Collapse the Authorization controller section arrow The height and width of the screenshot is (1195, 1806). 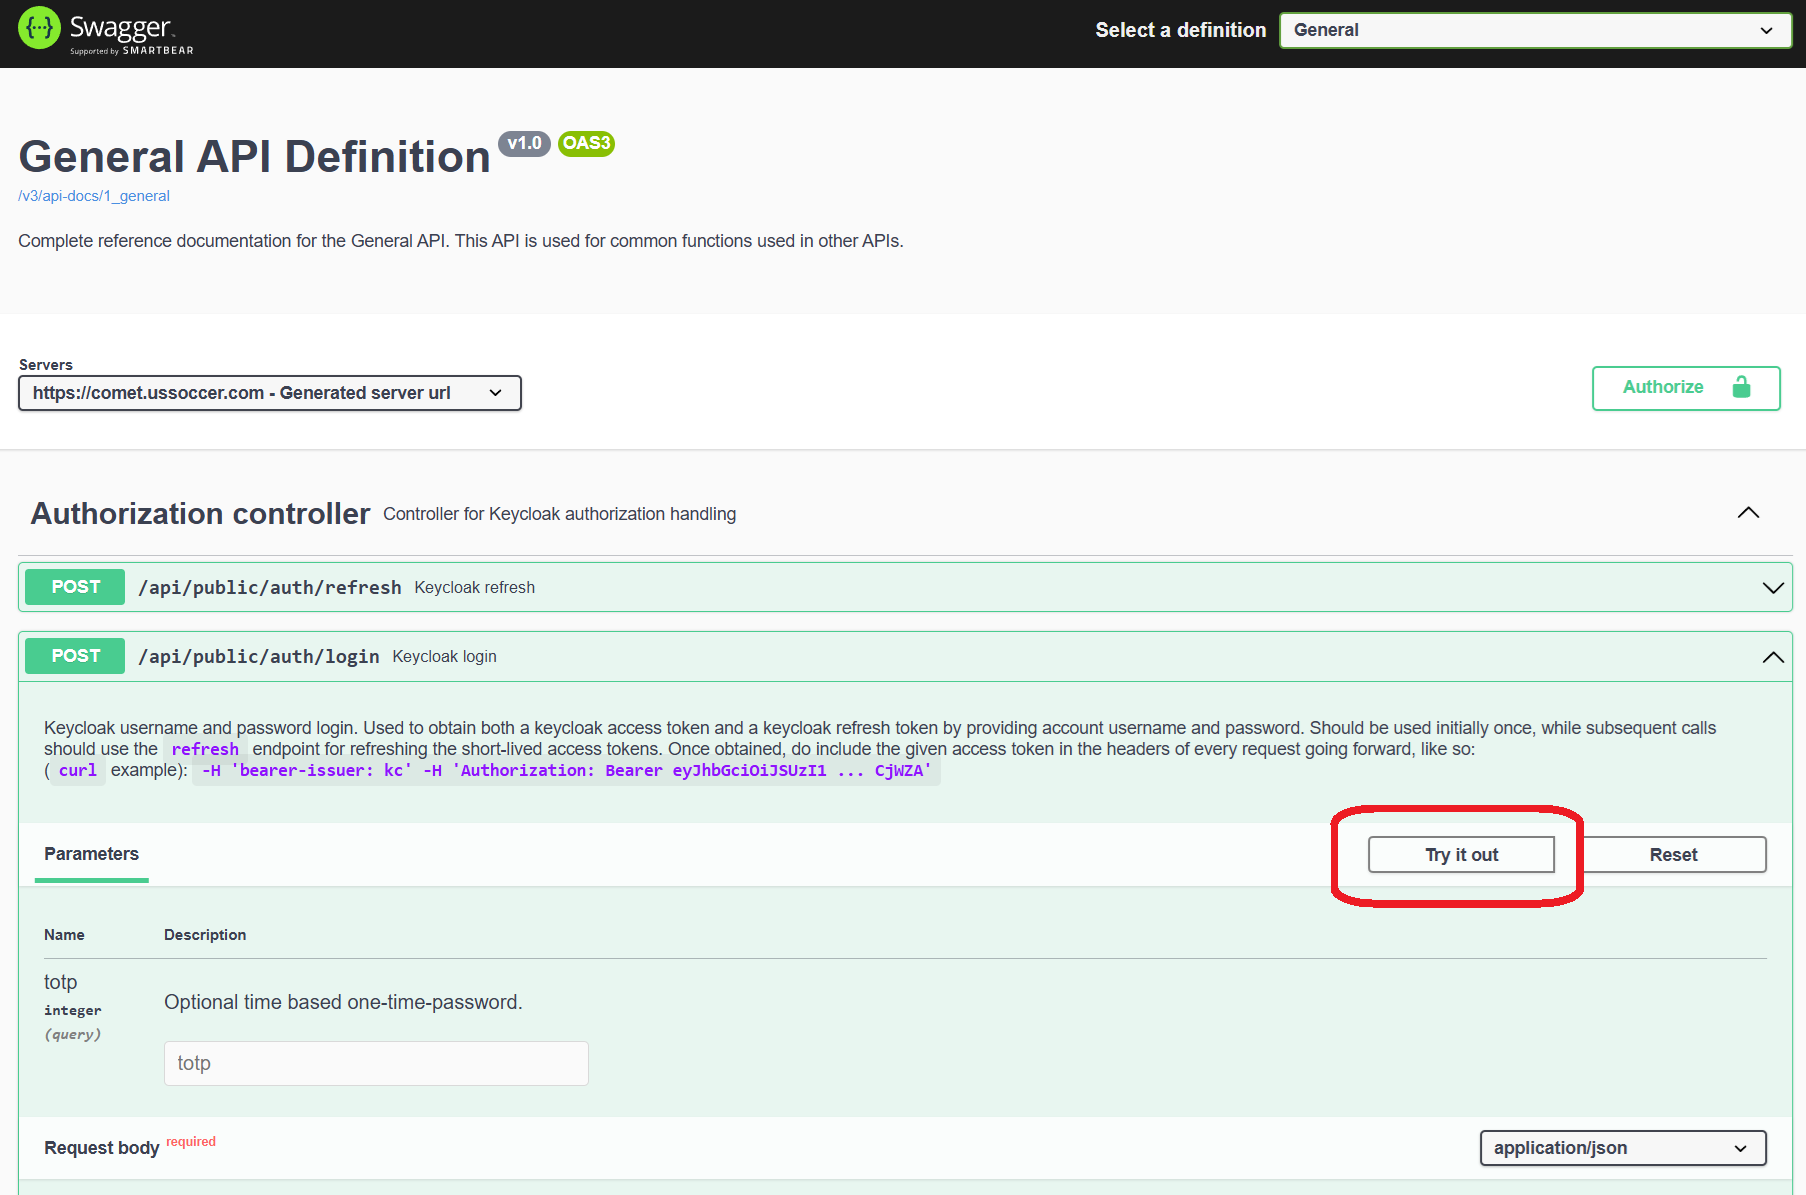[x=1748, y=513]
